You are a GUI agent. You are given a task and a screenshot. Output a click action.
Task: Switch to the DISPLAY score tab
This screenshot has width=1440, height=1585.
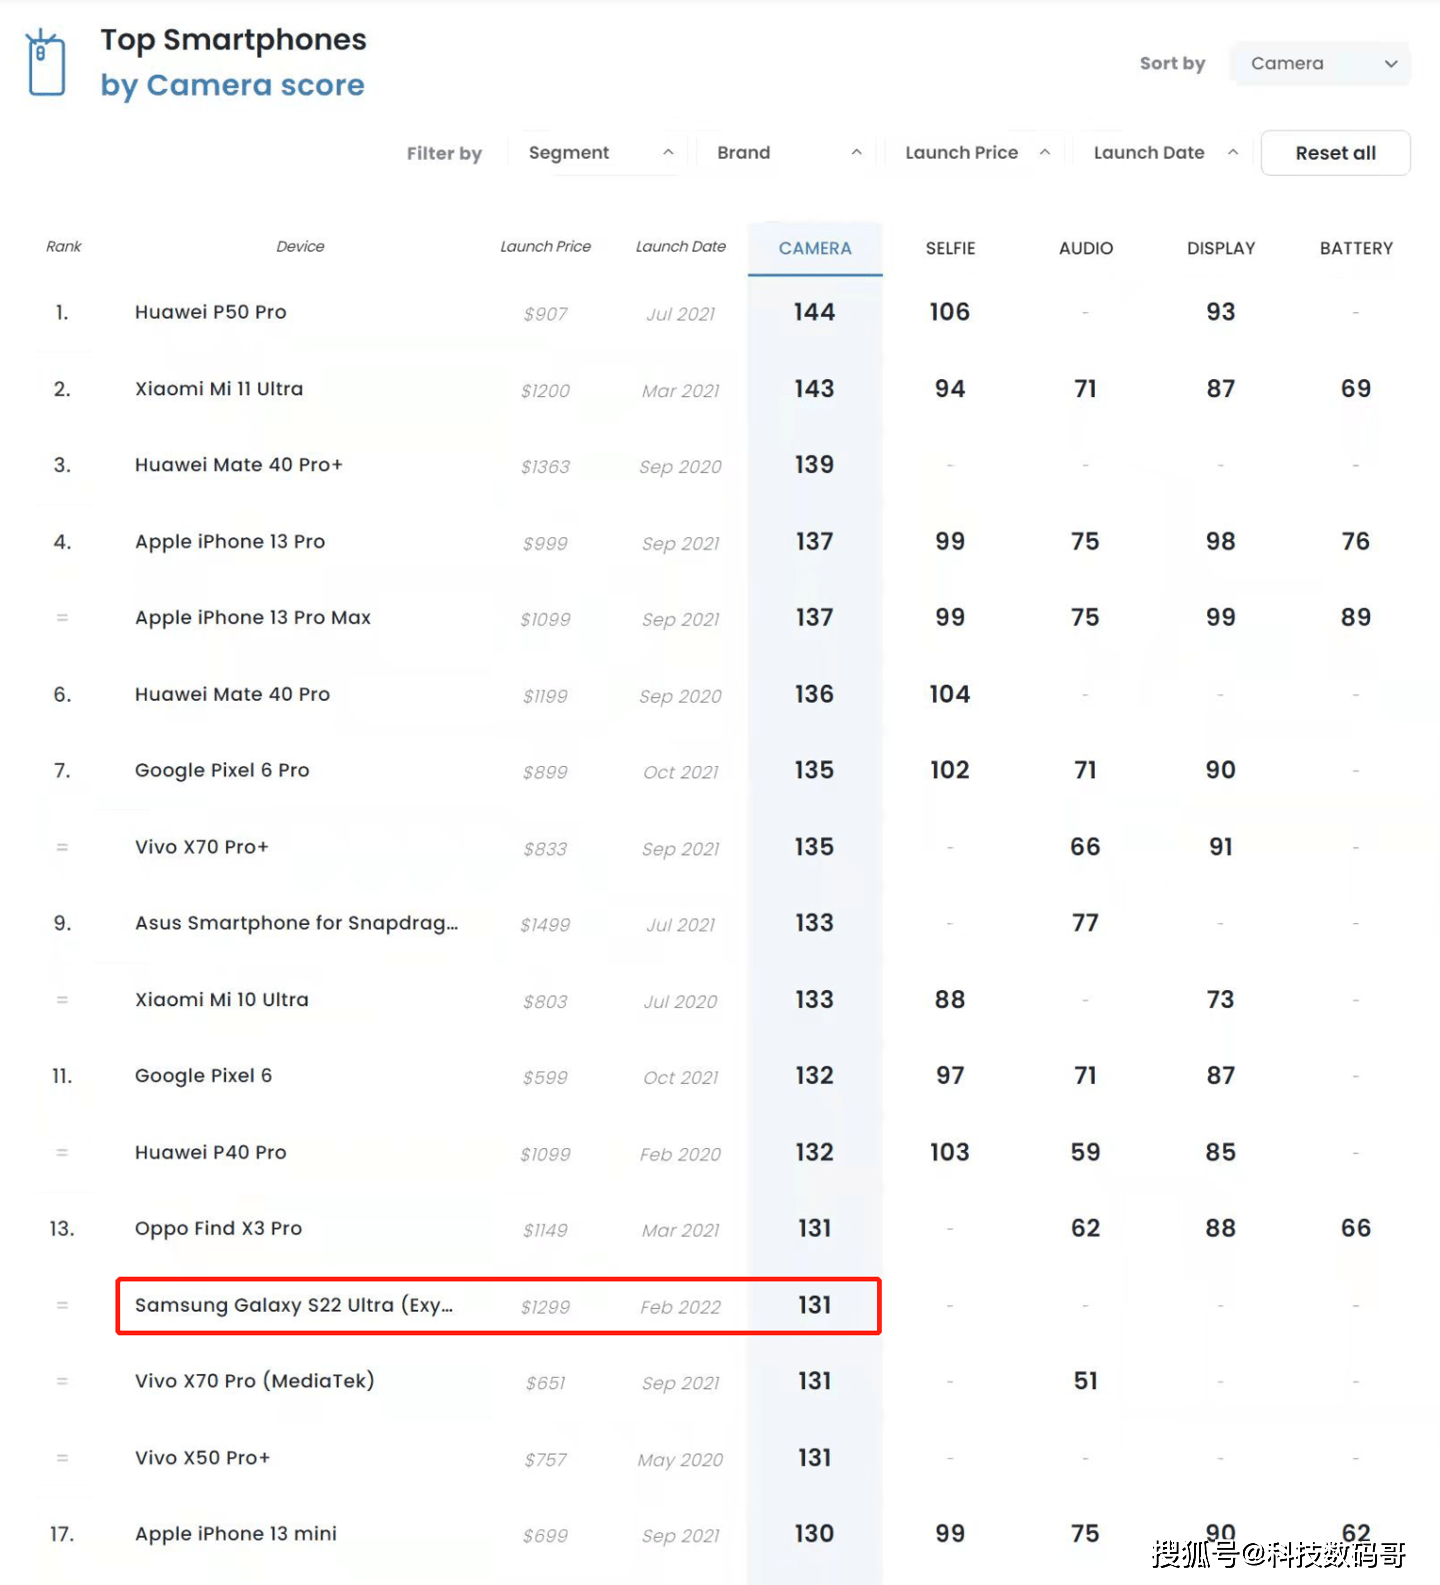[x=1220, y=248]
